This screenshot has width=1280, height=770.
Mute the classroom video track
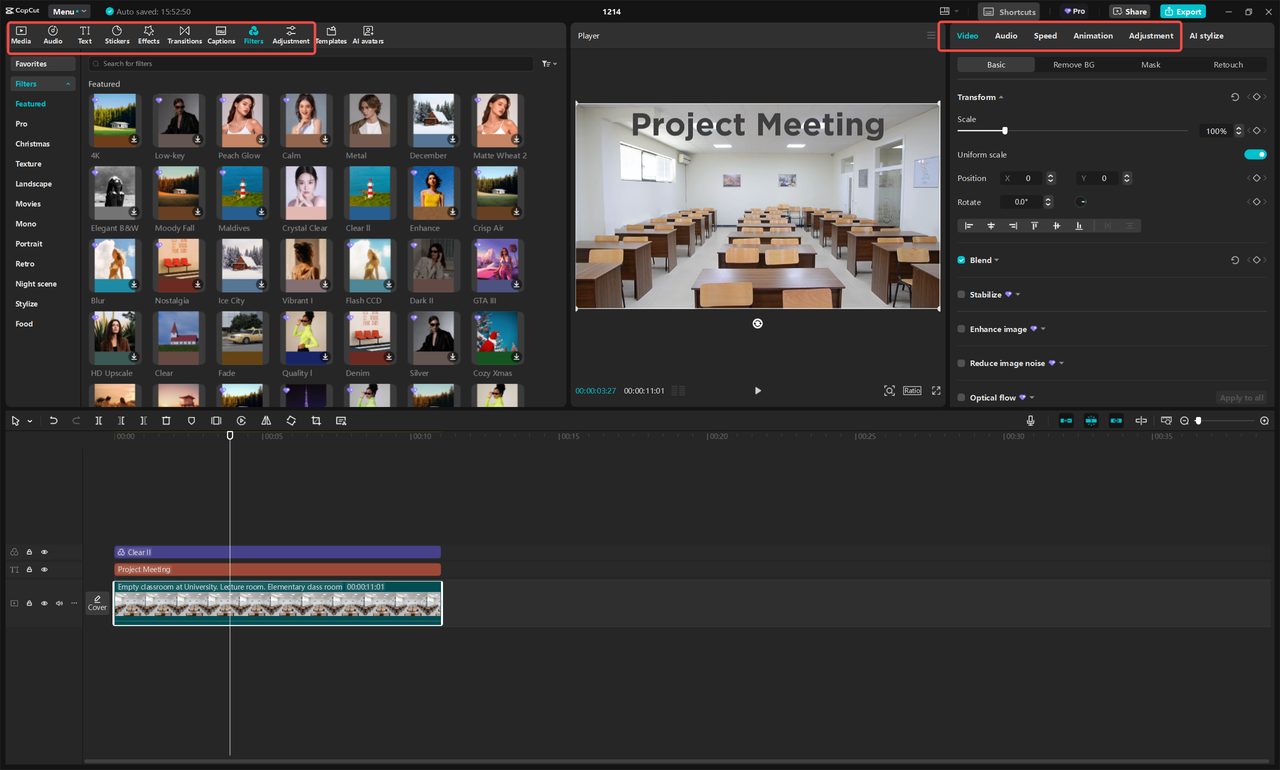58,603
